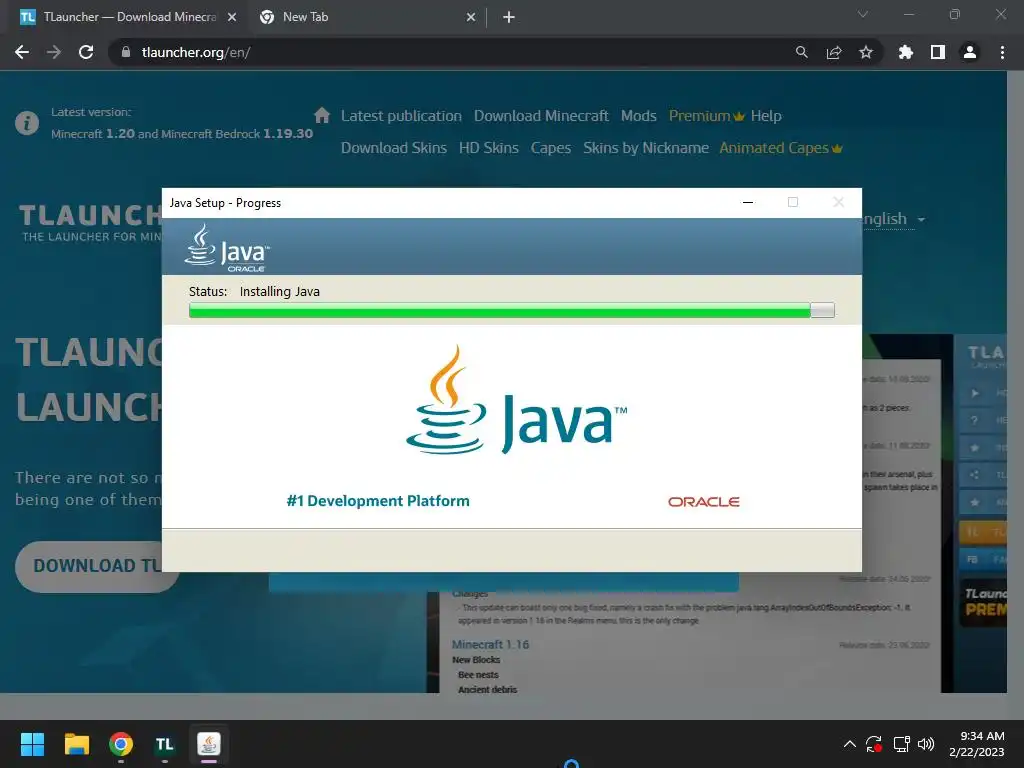This screenshot has height=768, width=1024.
Task: Click the home icon in site navigation
Action: 322,116
